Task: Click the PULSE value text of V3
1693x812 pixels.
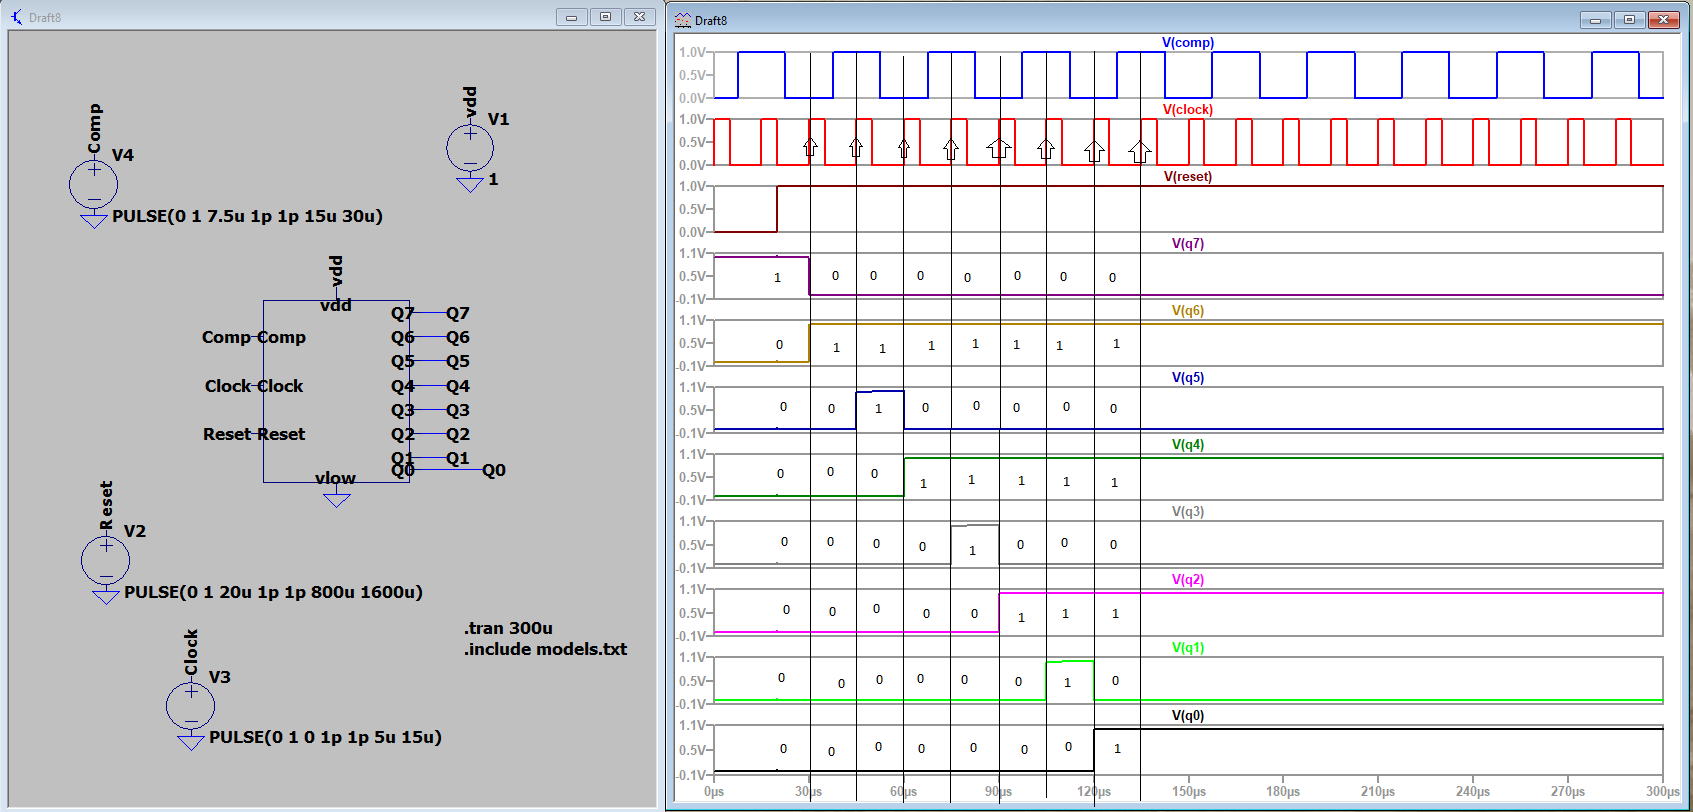Action: click(325, 737)
